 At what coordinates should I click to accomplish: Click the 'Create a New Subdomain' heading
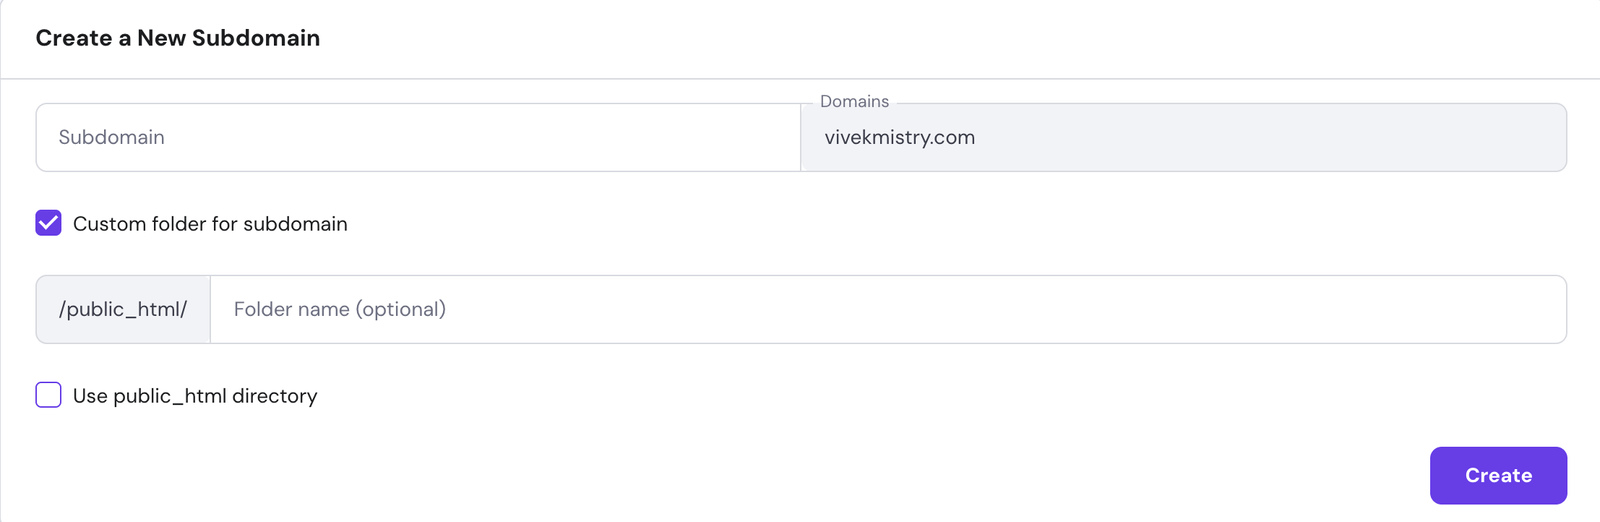pyautogui.click(x=178, y=38)
